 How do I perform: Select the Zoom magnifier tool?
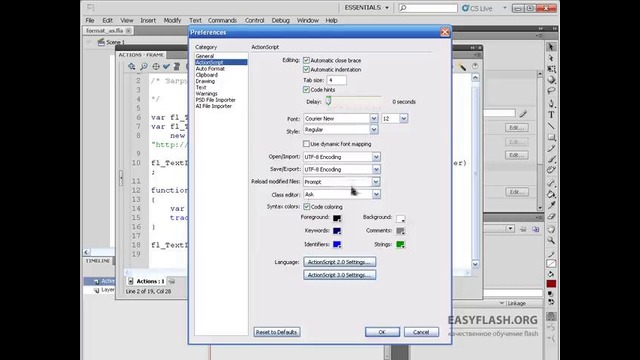[551, 240]
